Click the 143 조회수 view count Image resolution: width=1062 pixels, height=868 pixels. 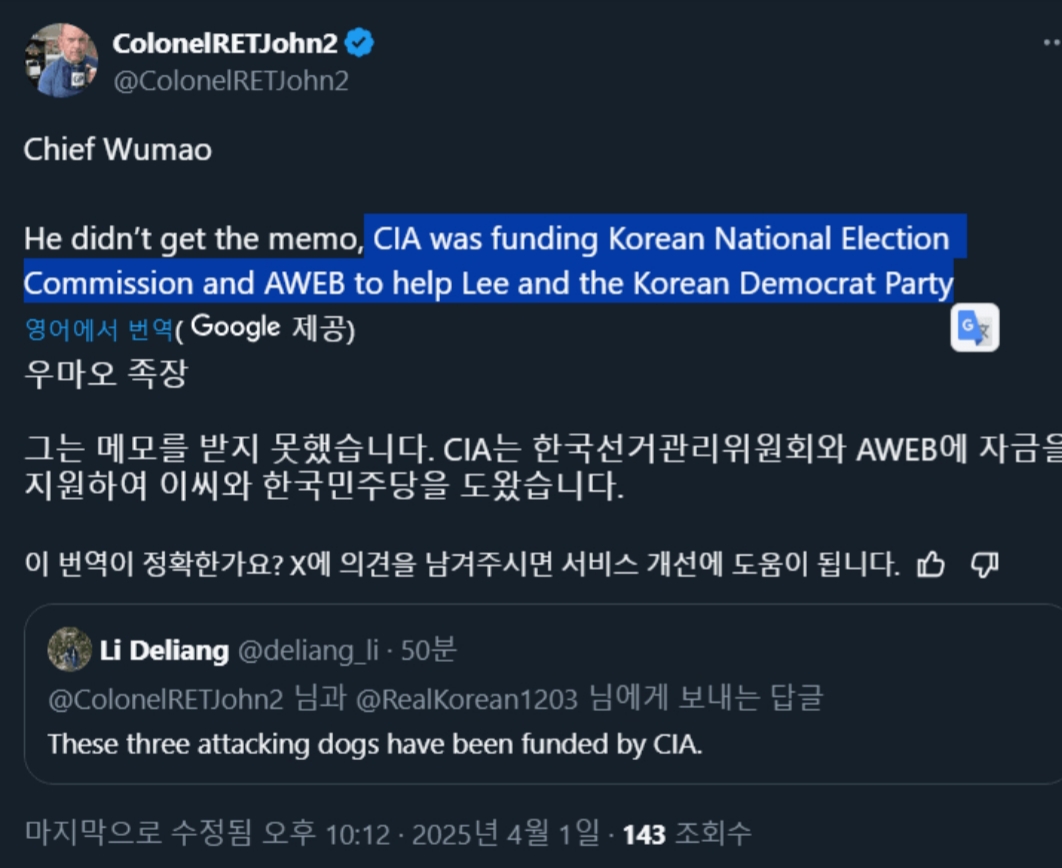point(687,833)
